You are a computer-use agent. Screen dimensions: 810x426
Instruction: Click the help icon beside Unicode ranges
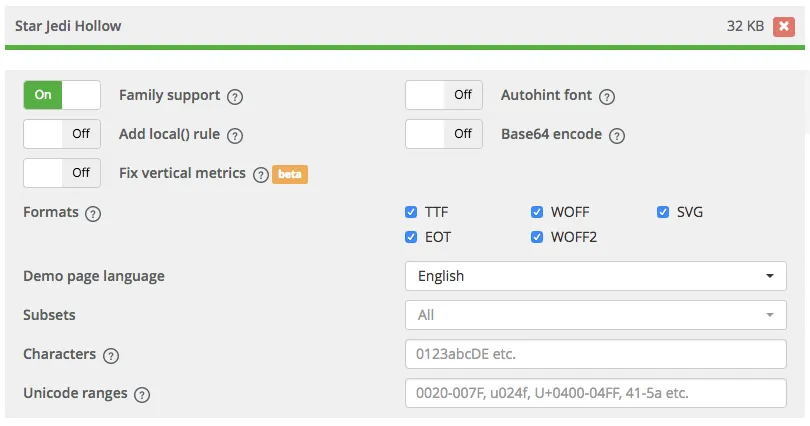coord(142,394)
